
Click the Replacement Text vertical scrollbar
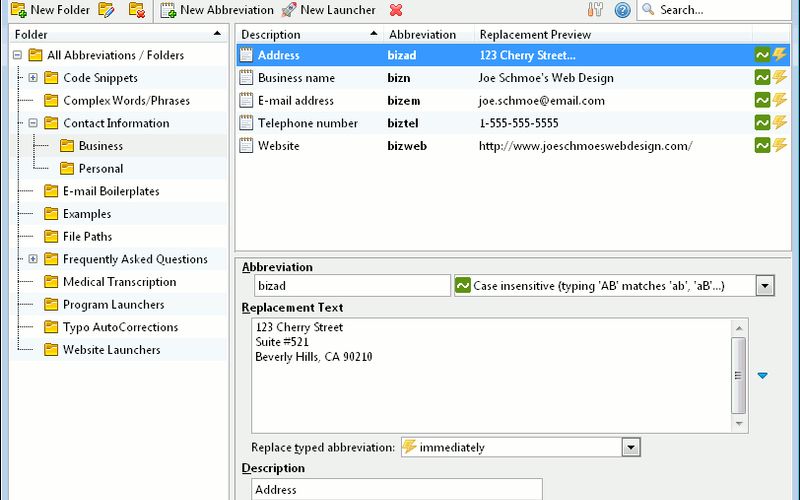coord(738,376)
